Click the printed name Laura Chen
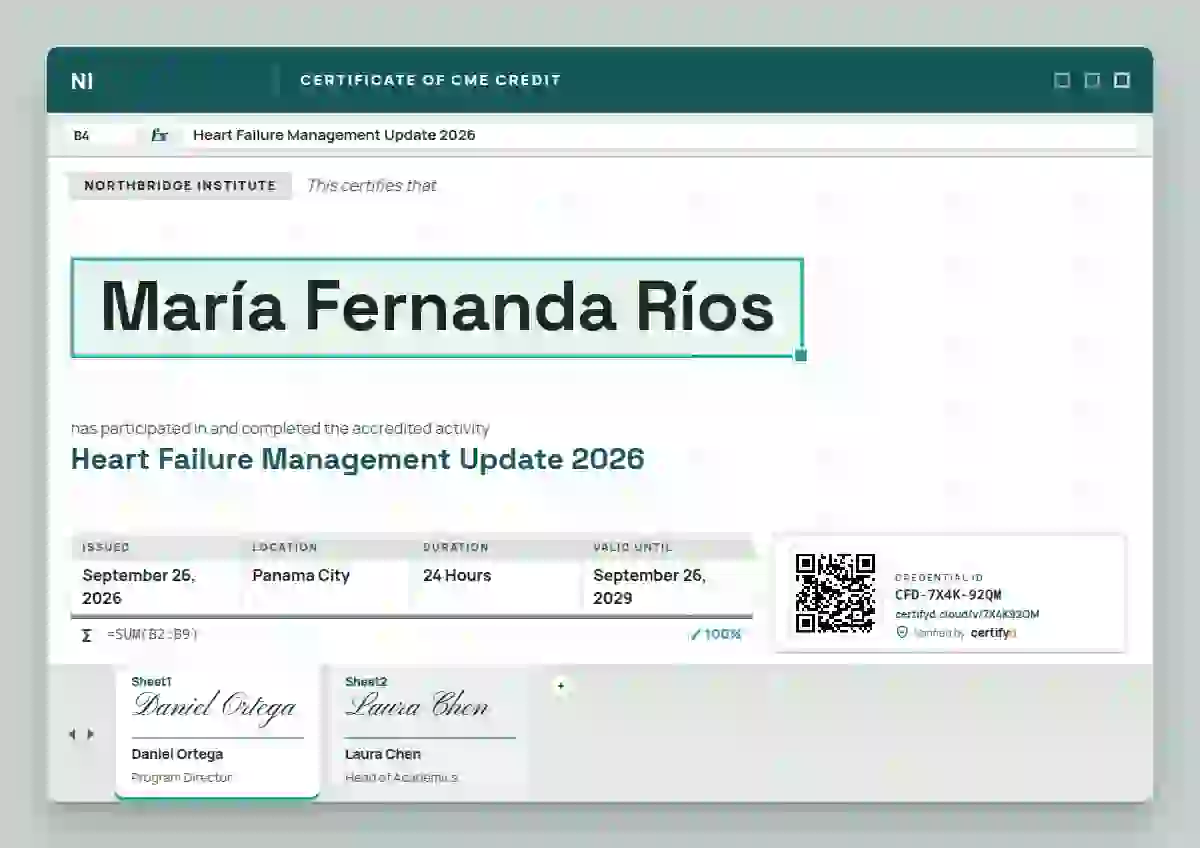Image resolution: width=1200 pixels, height=848 pixels. coord(383,755)
